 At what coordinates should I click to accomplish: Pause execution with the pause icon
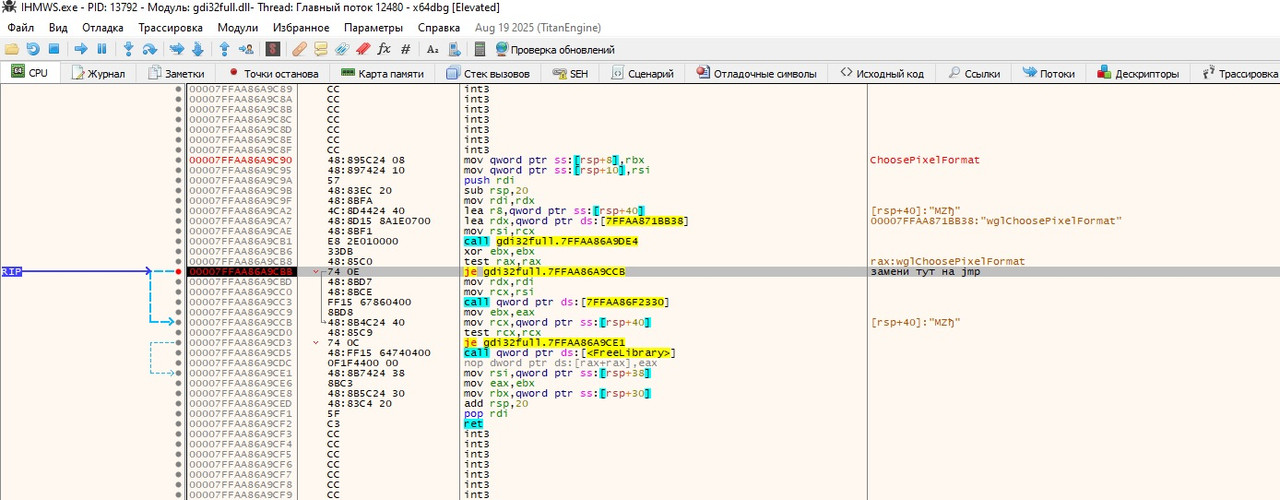tap(101, 49)
